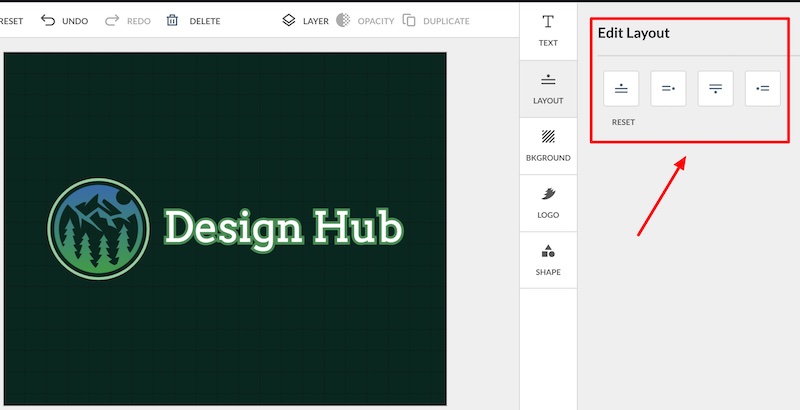This screenshot has width=800, height=410.
Task: Open the Text tool panel
Action: pos(548,30)
